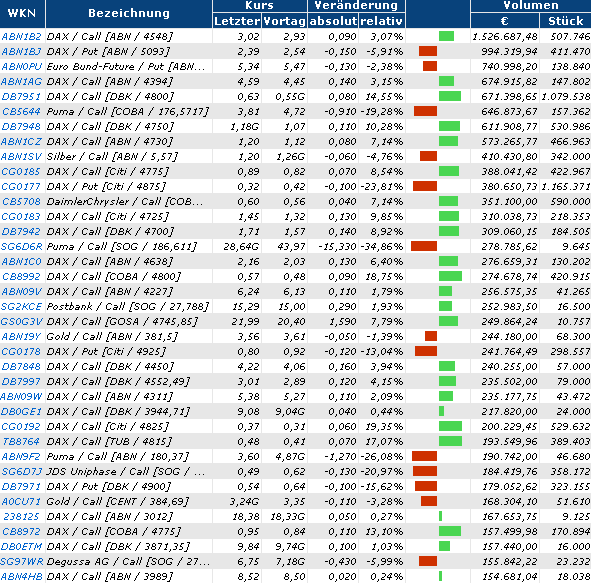Open WKN link ABN1C0
The width and height of the screenshot is (591, 583).
tap(21, 262)
